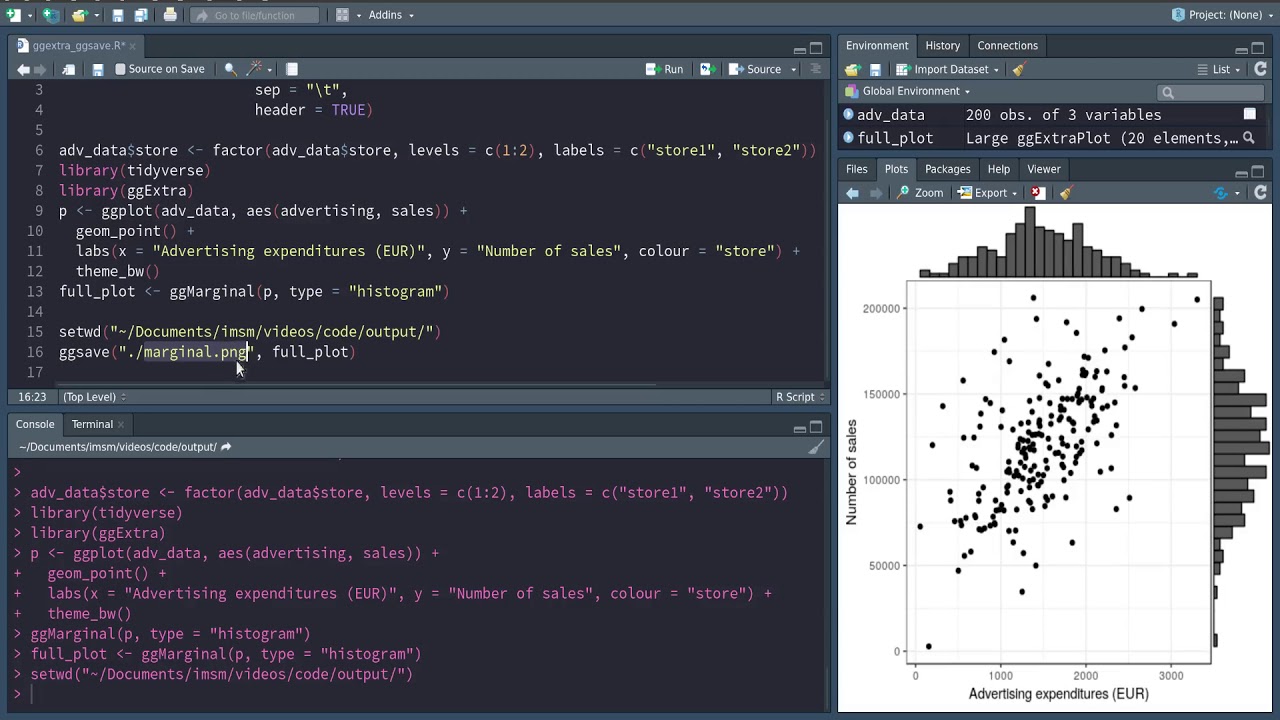1280x720 pixels.
Task: Print the current file icon
Action: (x=170, y=15)
